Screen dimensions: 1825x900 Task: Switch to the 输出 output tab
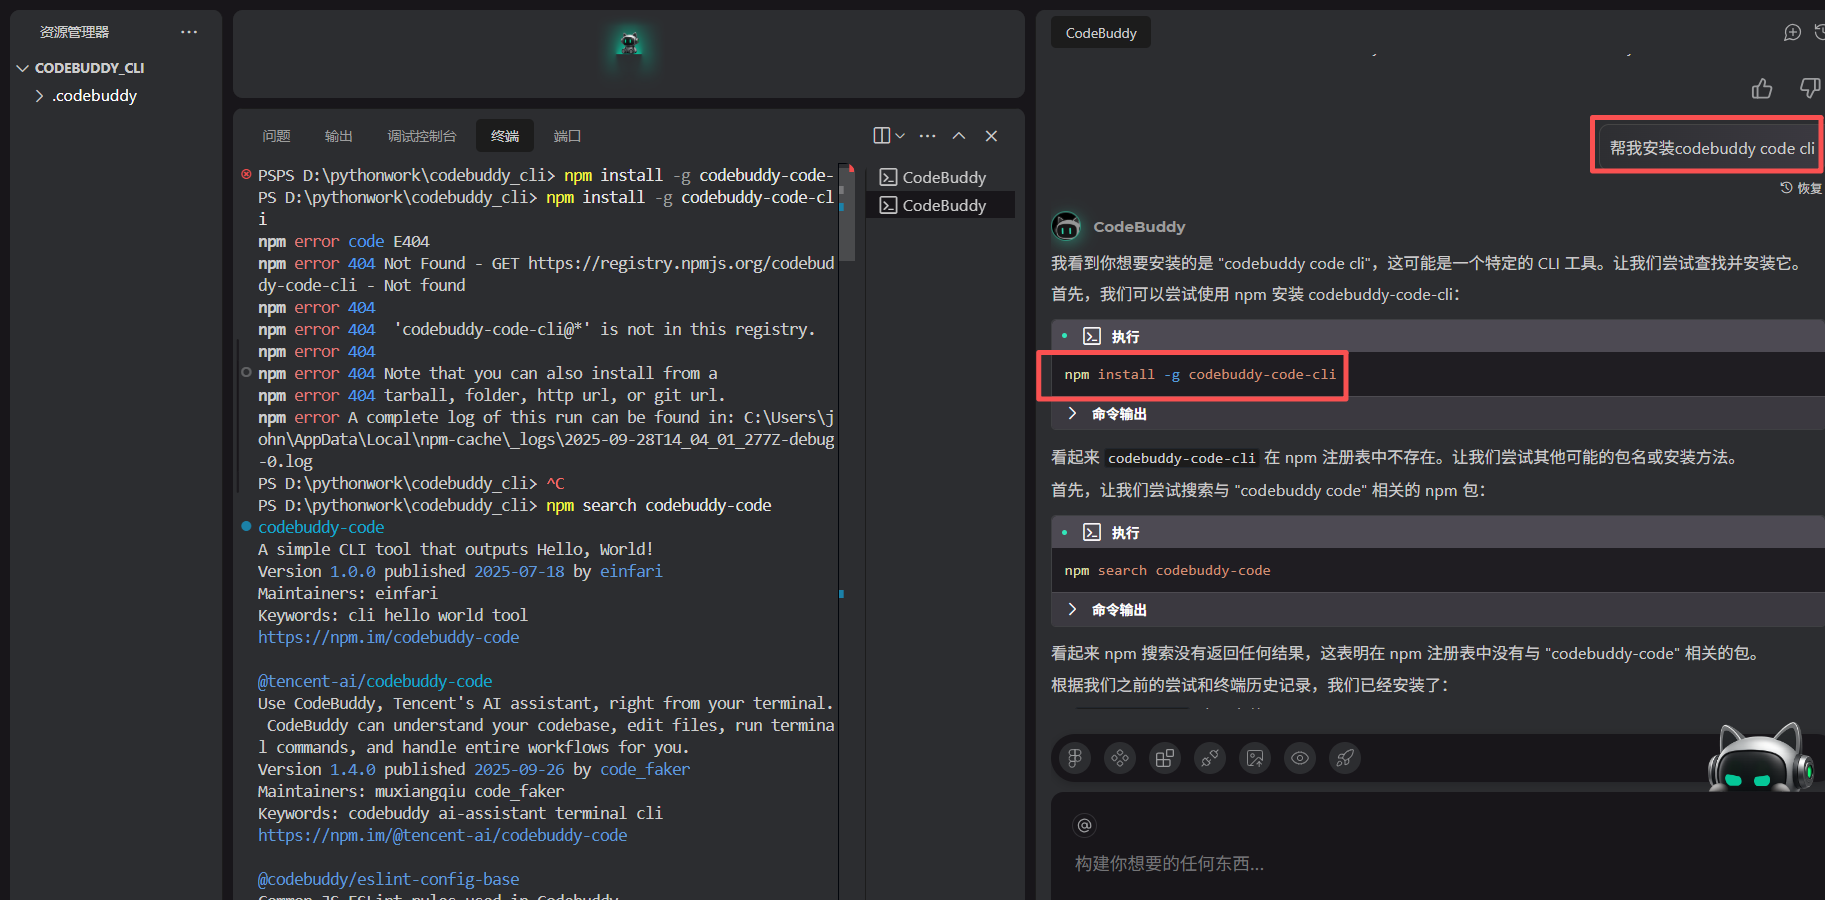(339, 136)
